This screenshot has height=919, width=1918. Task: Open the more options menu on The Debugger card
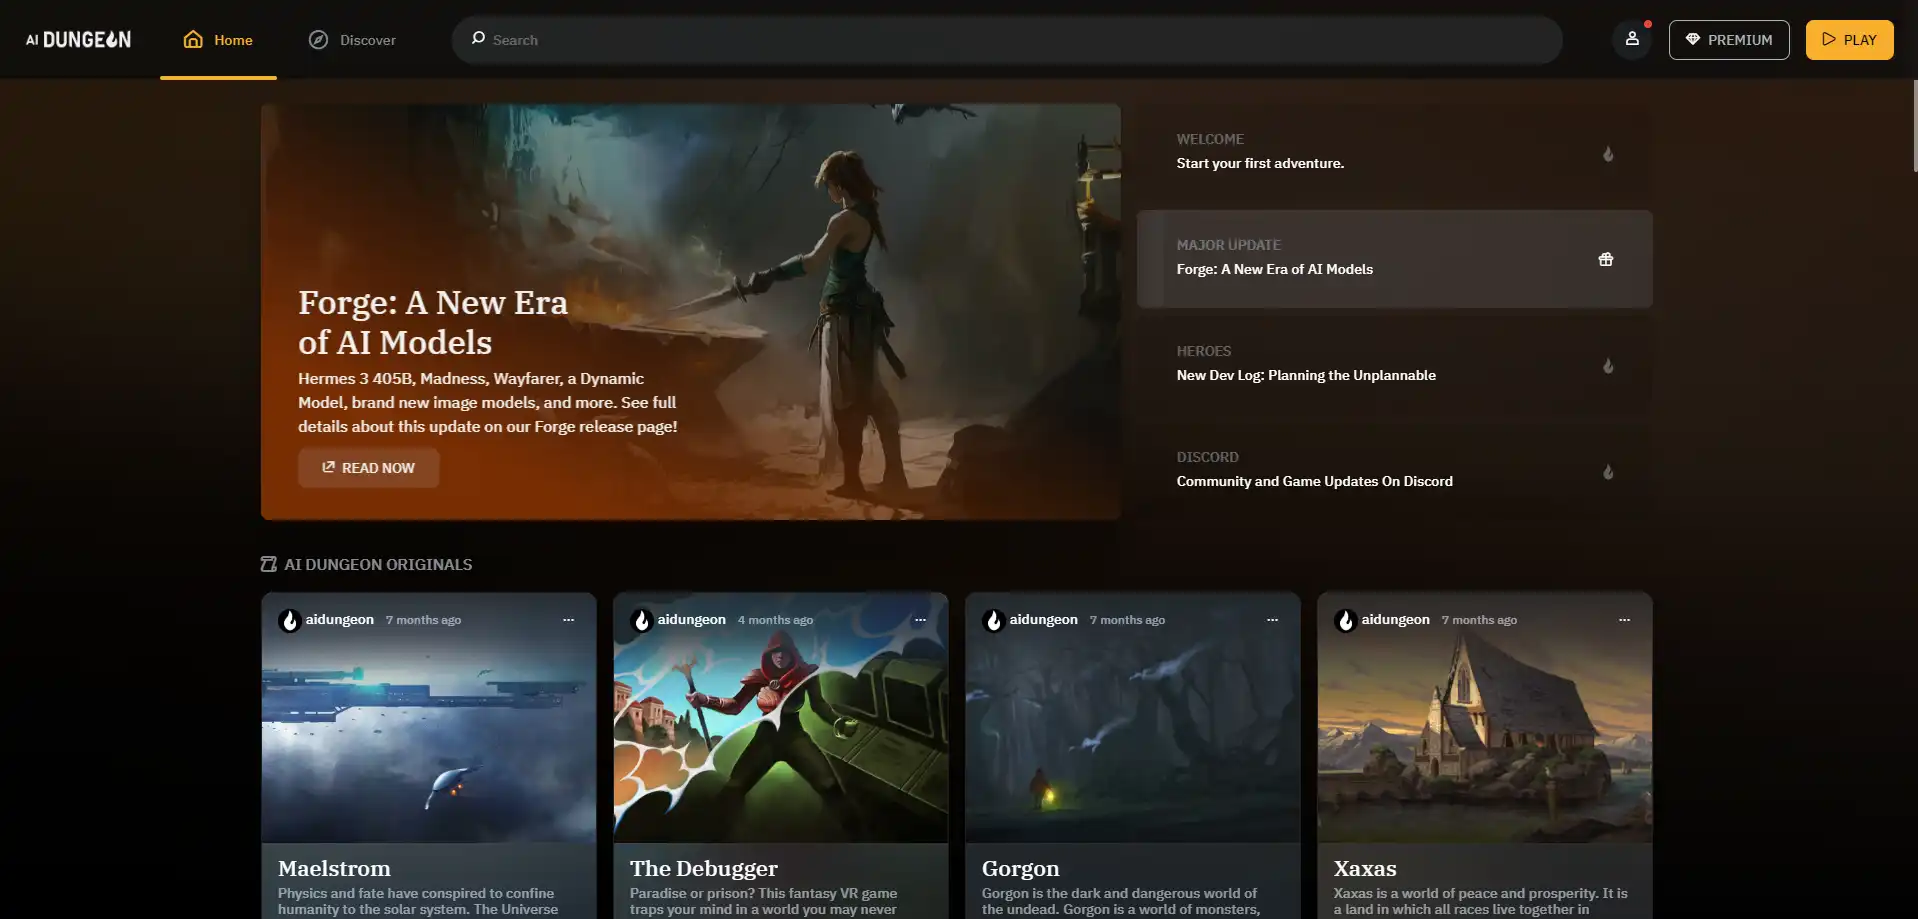pyautogui.click(x=921, y=620)
